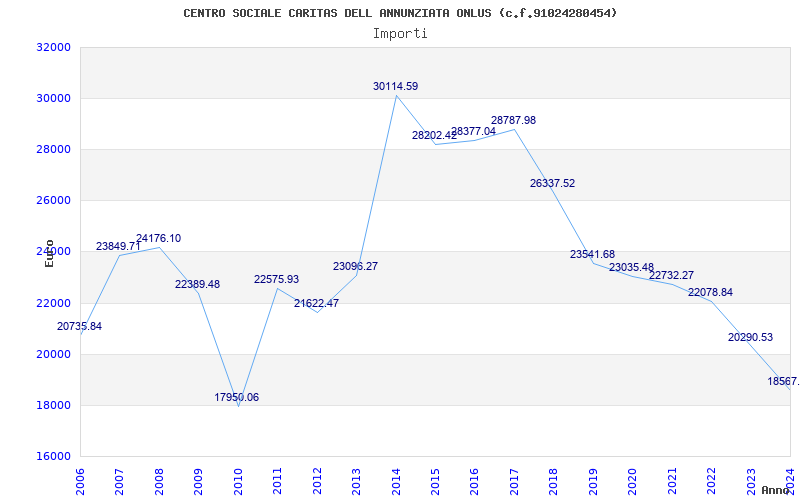This screenshot has width=800, height=500.
Task: Click x-axis year 2019
Action: pos(593,481)
